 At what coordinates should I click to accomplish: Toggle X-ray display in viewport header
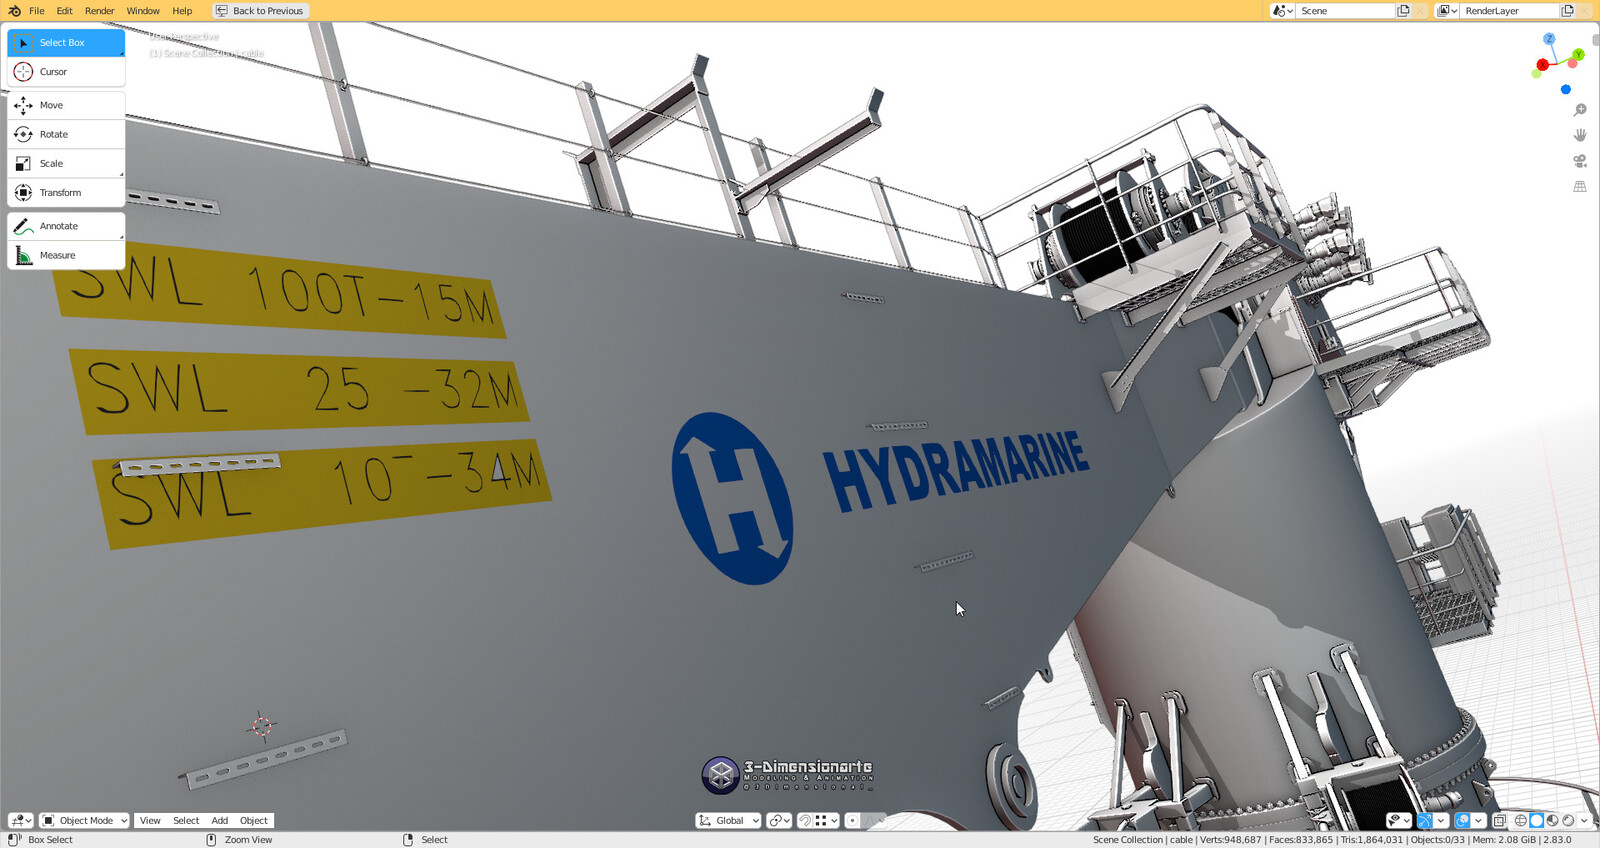click(1499, 820)
